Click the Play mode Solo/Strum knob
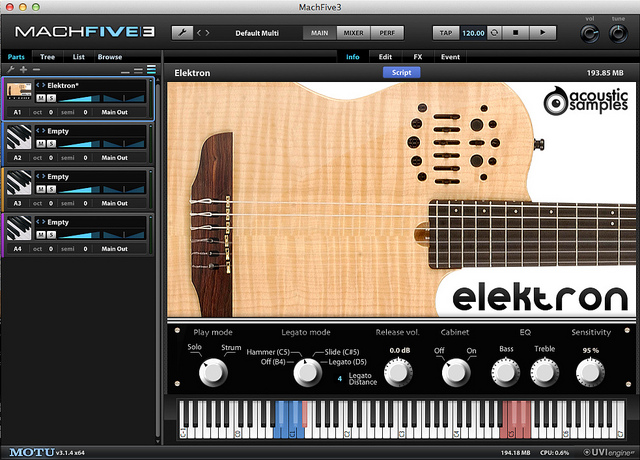 [x=213, y=373]
